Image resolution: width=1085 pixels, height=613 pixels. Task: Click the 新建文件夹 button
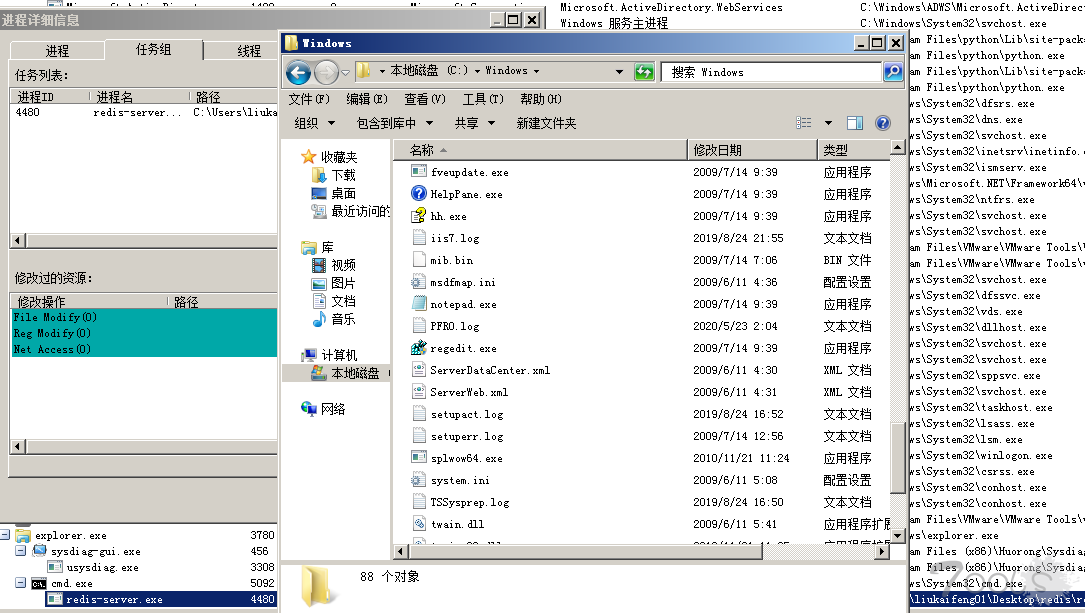tap(546, 123)
